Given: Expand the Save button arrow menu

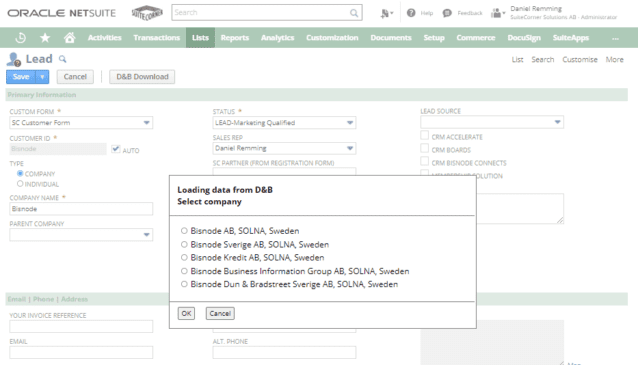Looking at the screenshot, I should click(42, 77).
